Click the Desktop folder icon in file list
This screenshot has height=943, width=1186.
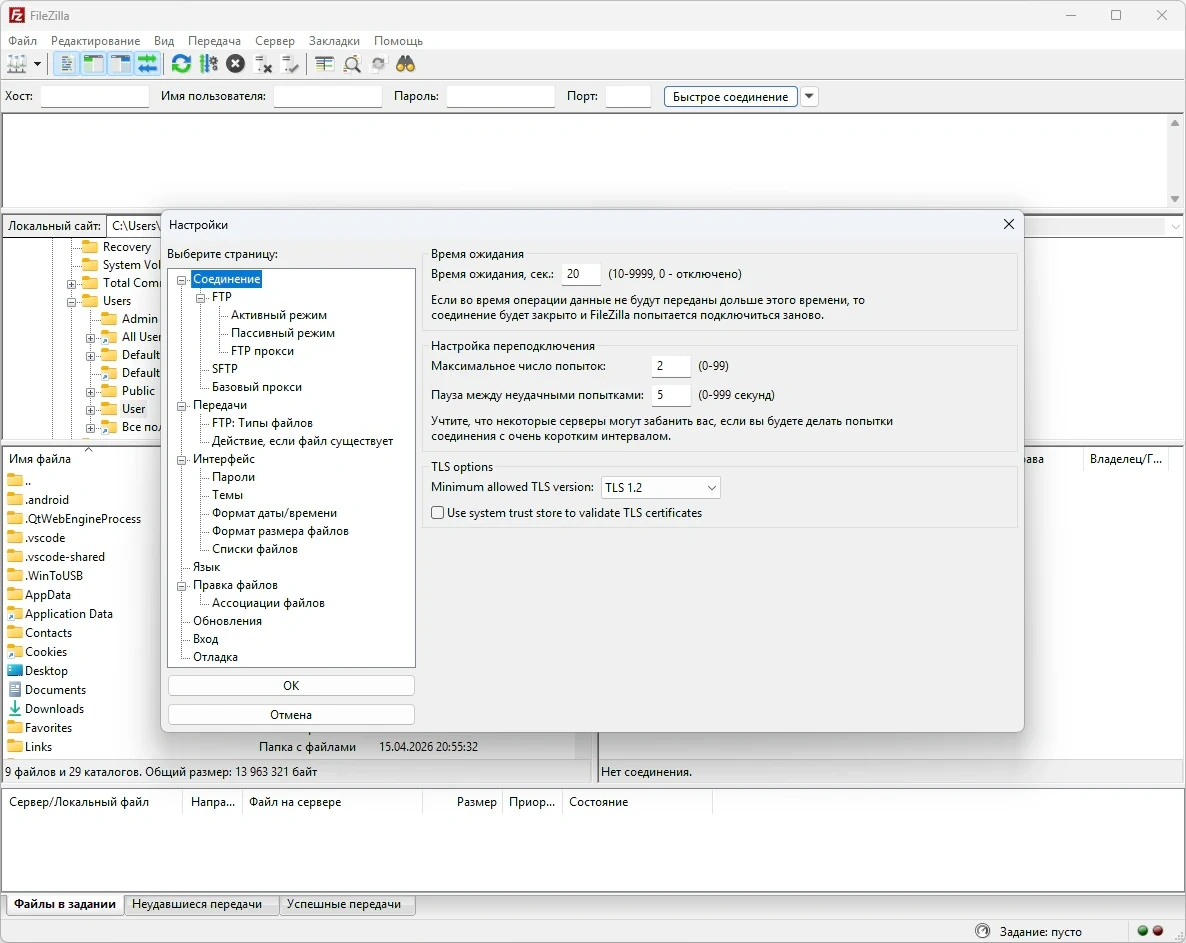(14, 671)
